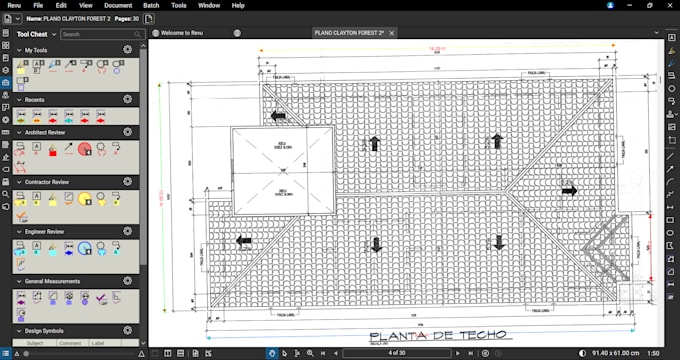Open the file access dropdown arrow

(x=18, y=19)
